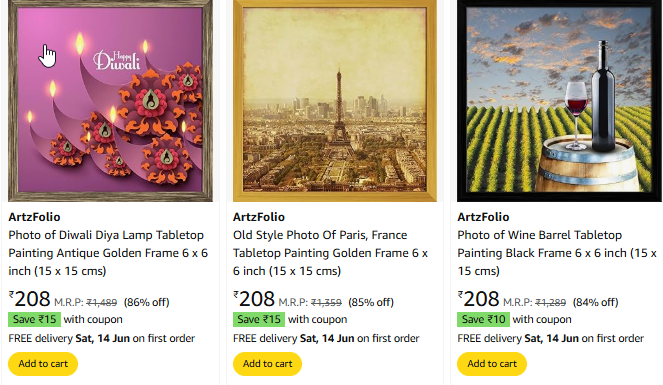This screenshot has width=663, height=385.
Task: Apply Save ₹10 coupon on Wine Barrel painting
Action: point(483,319)
